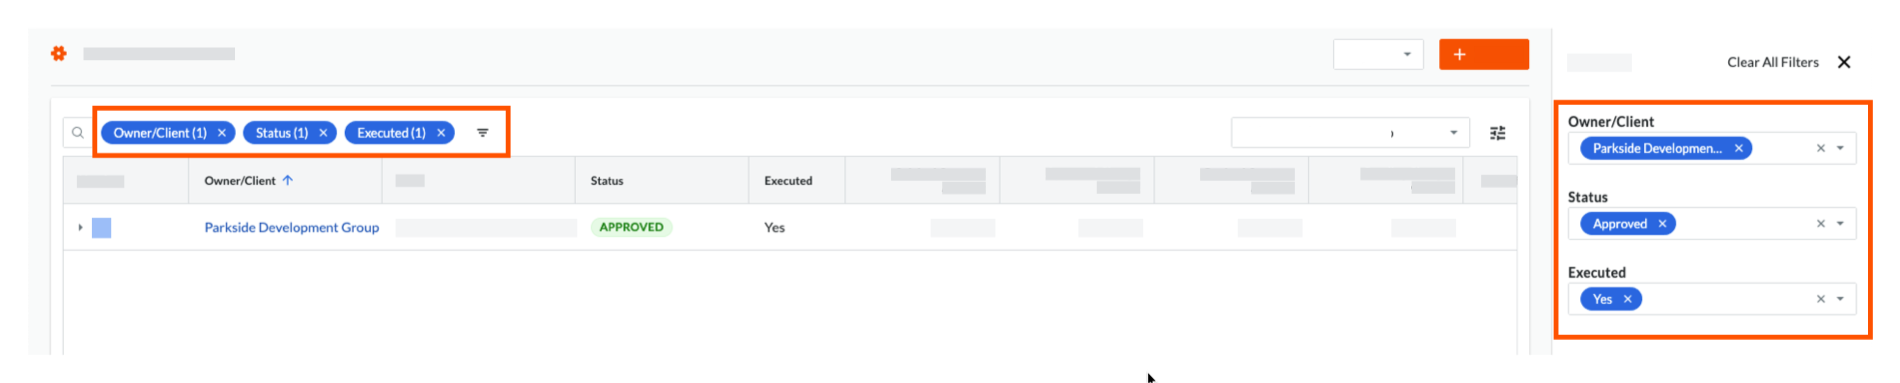This screenshot has height=383, width=1900.
Task: Remove the Approved tag in Status filter
Action: 1662,224
